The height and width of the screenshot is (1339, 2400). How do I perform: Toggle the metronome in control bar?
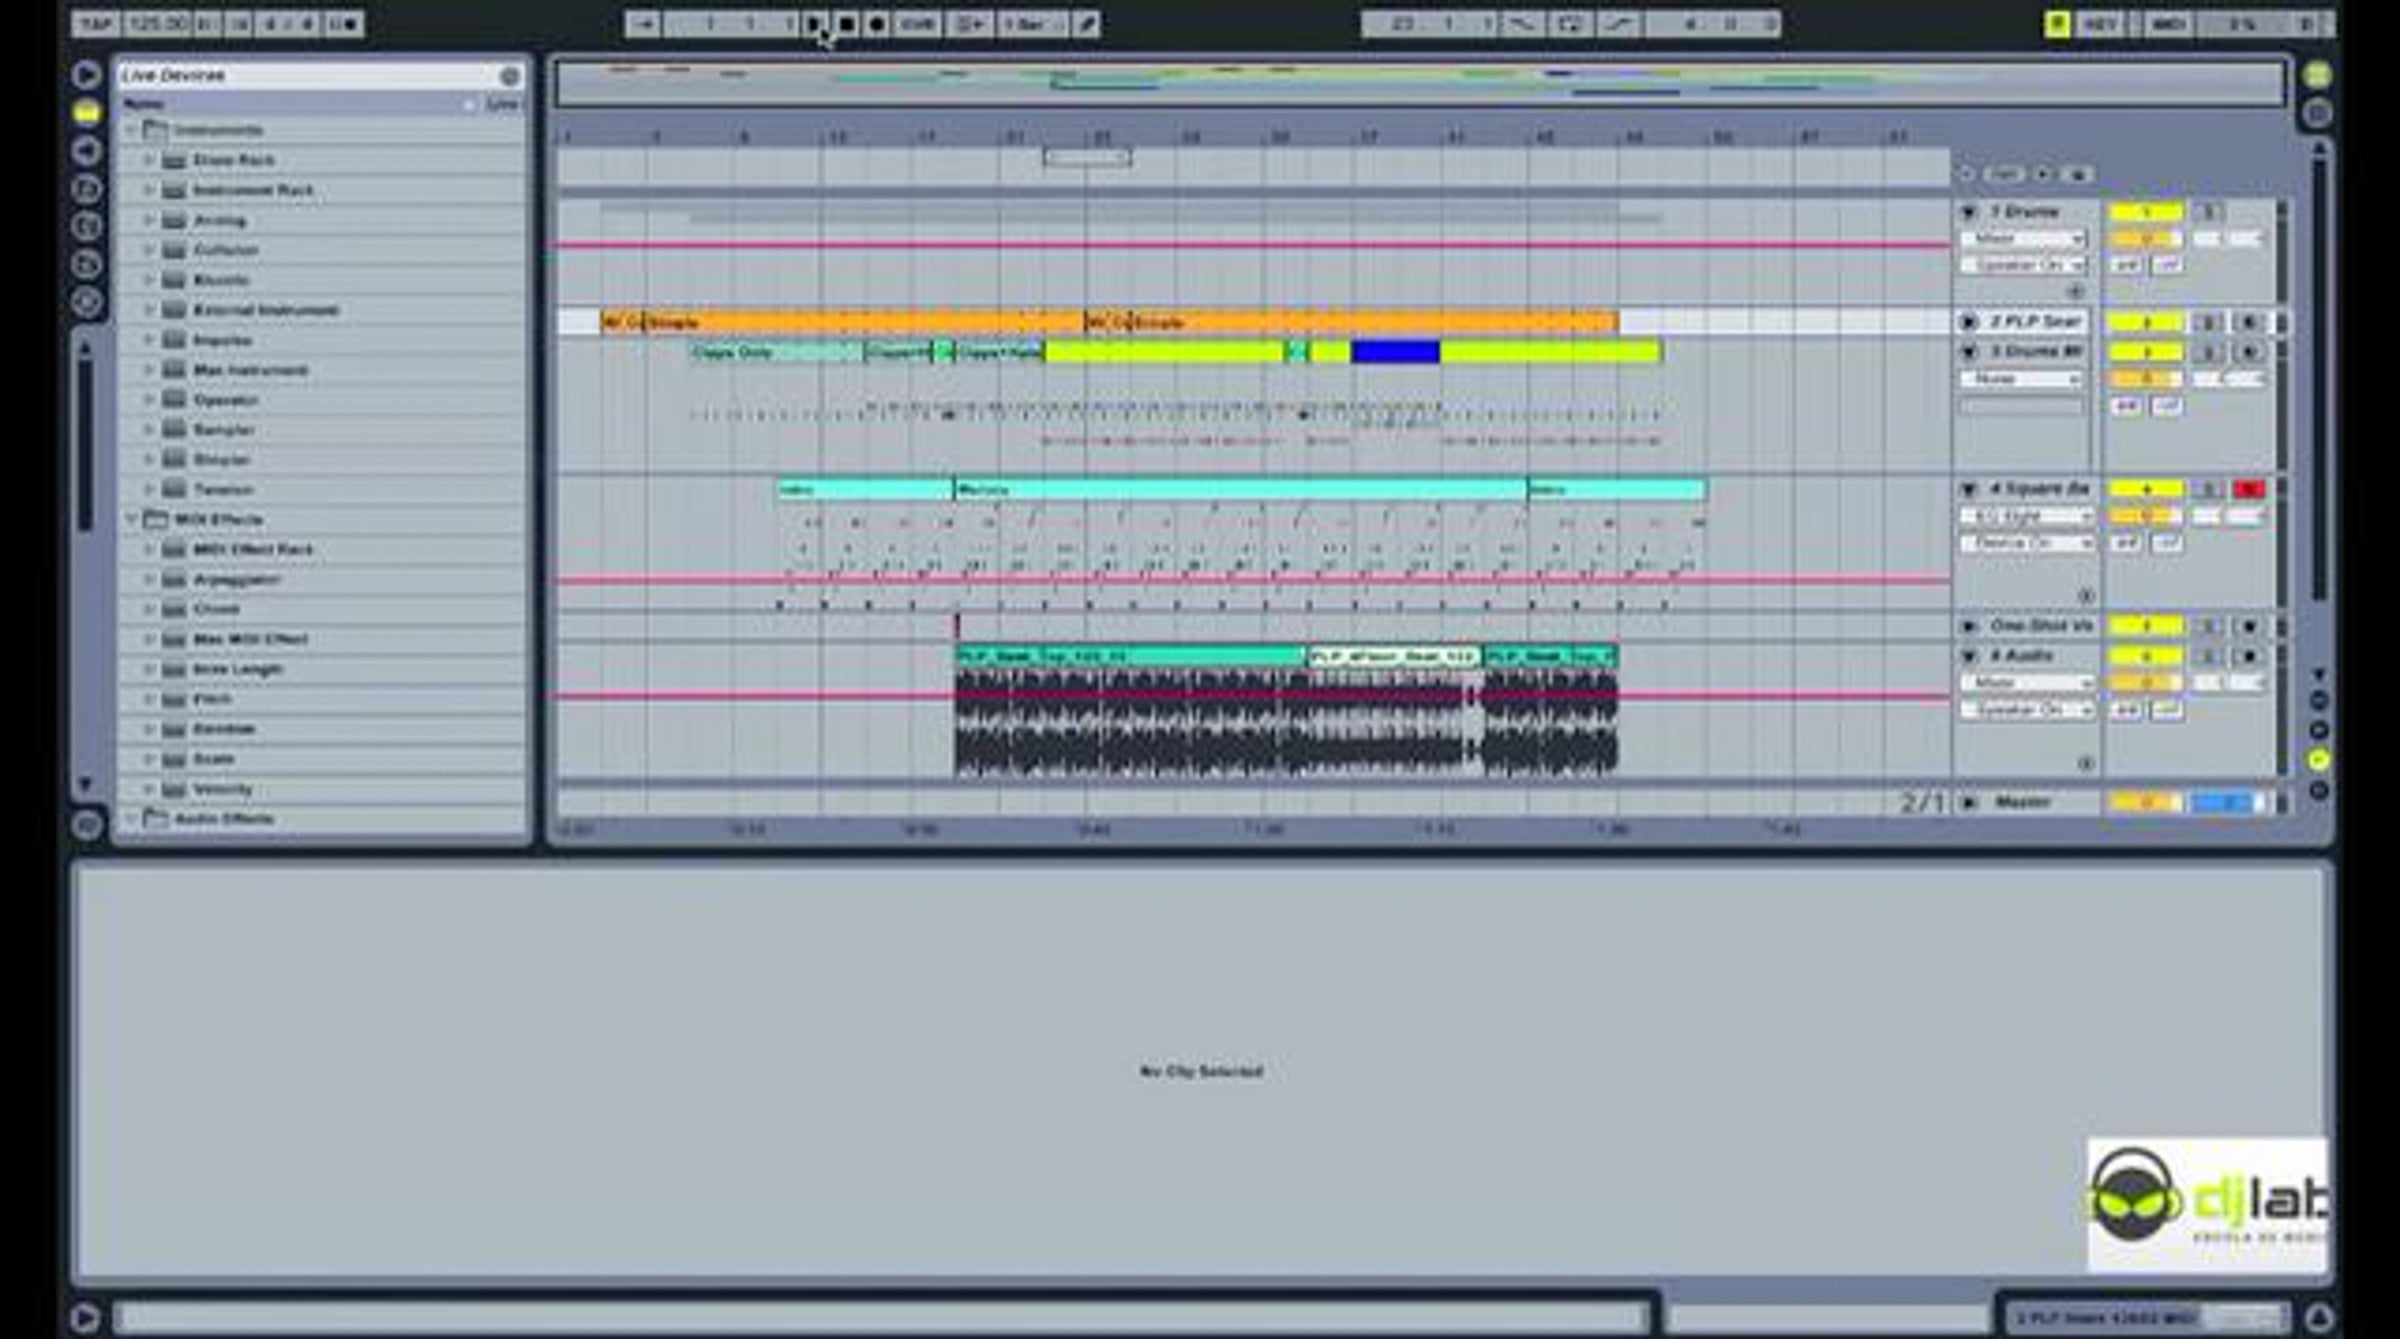tap(343, 24)
